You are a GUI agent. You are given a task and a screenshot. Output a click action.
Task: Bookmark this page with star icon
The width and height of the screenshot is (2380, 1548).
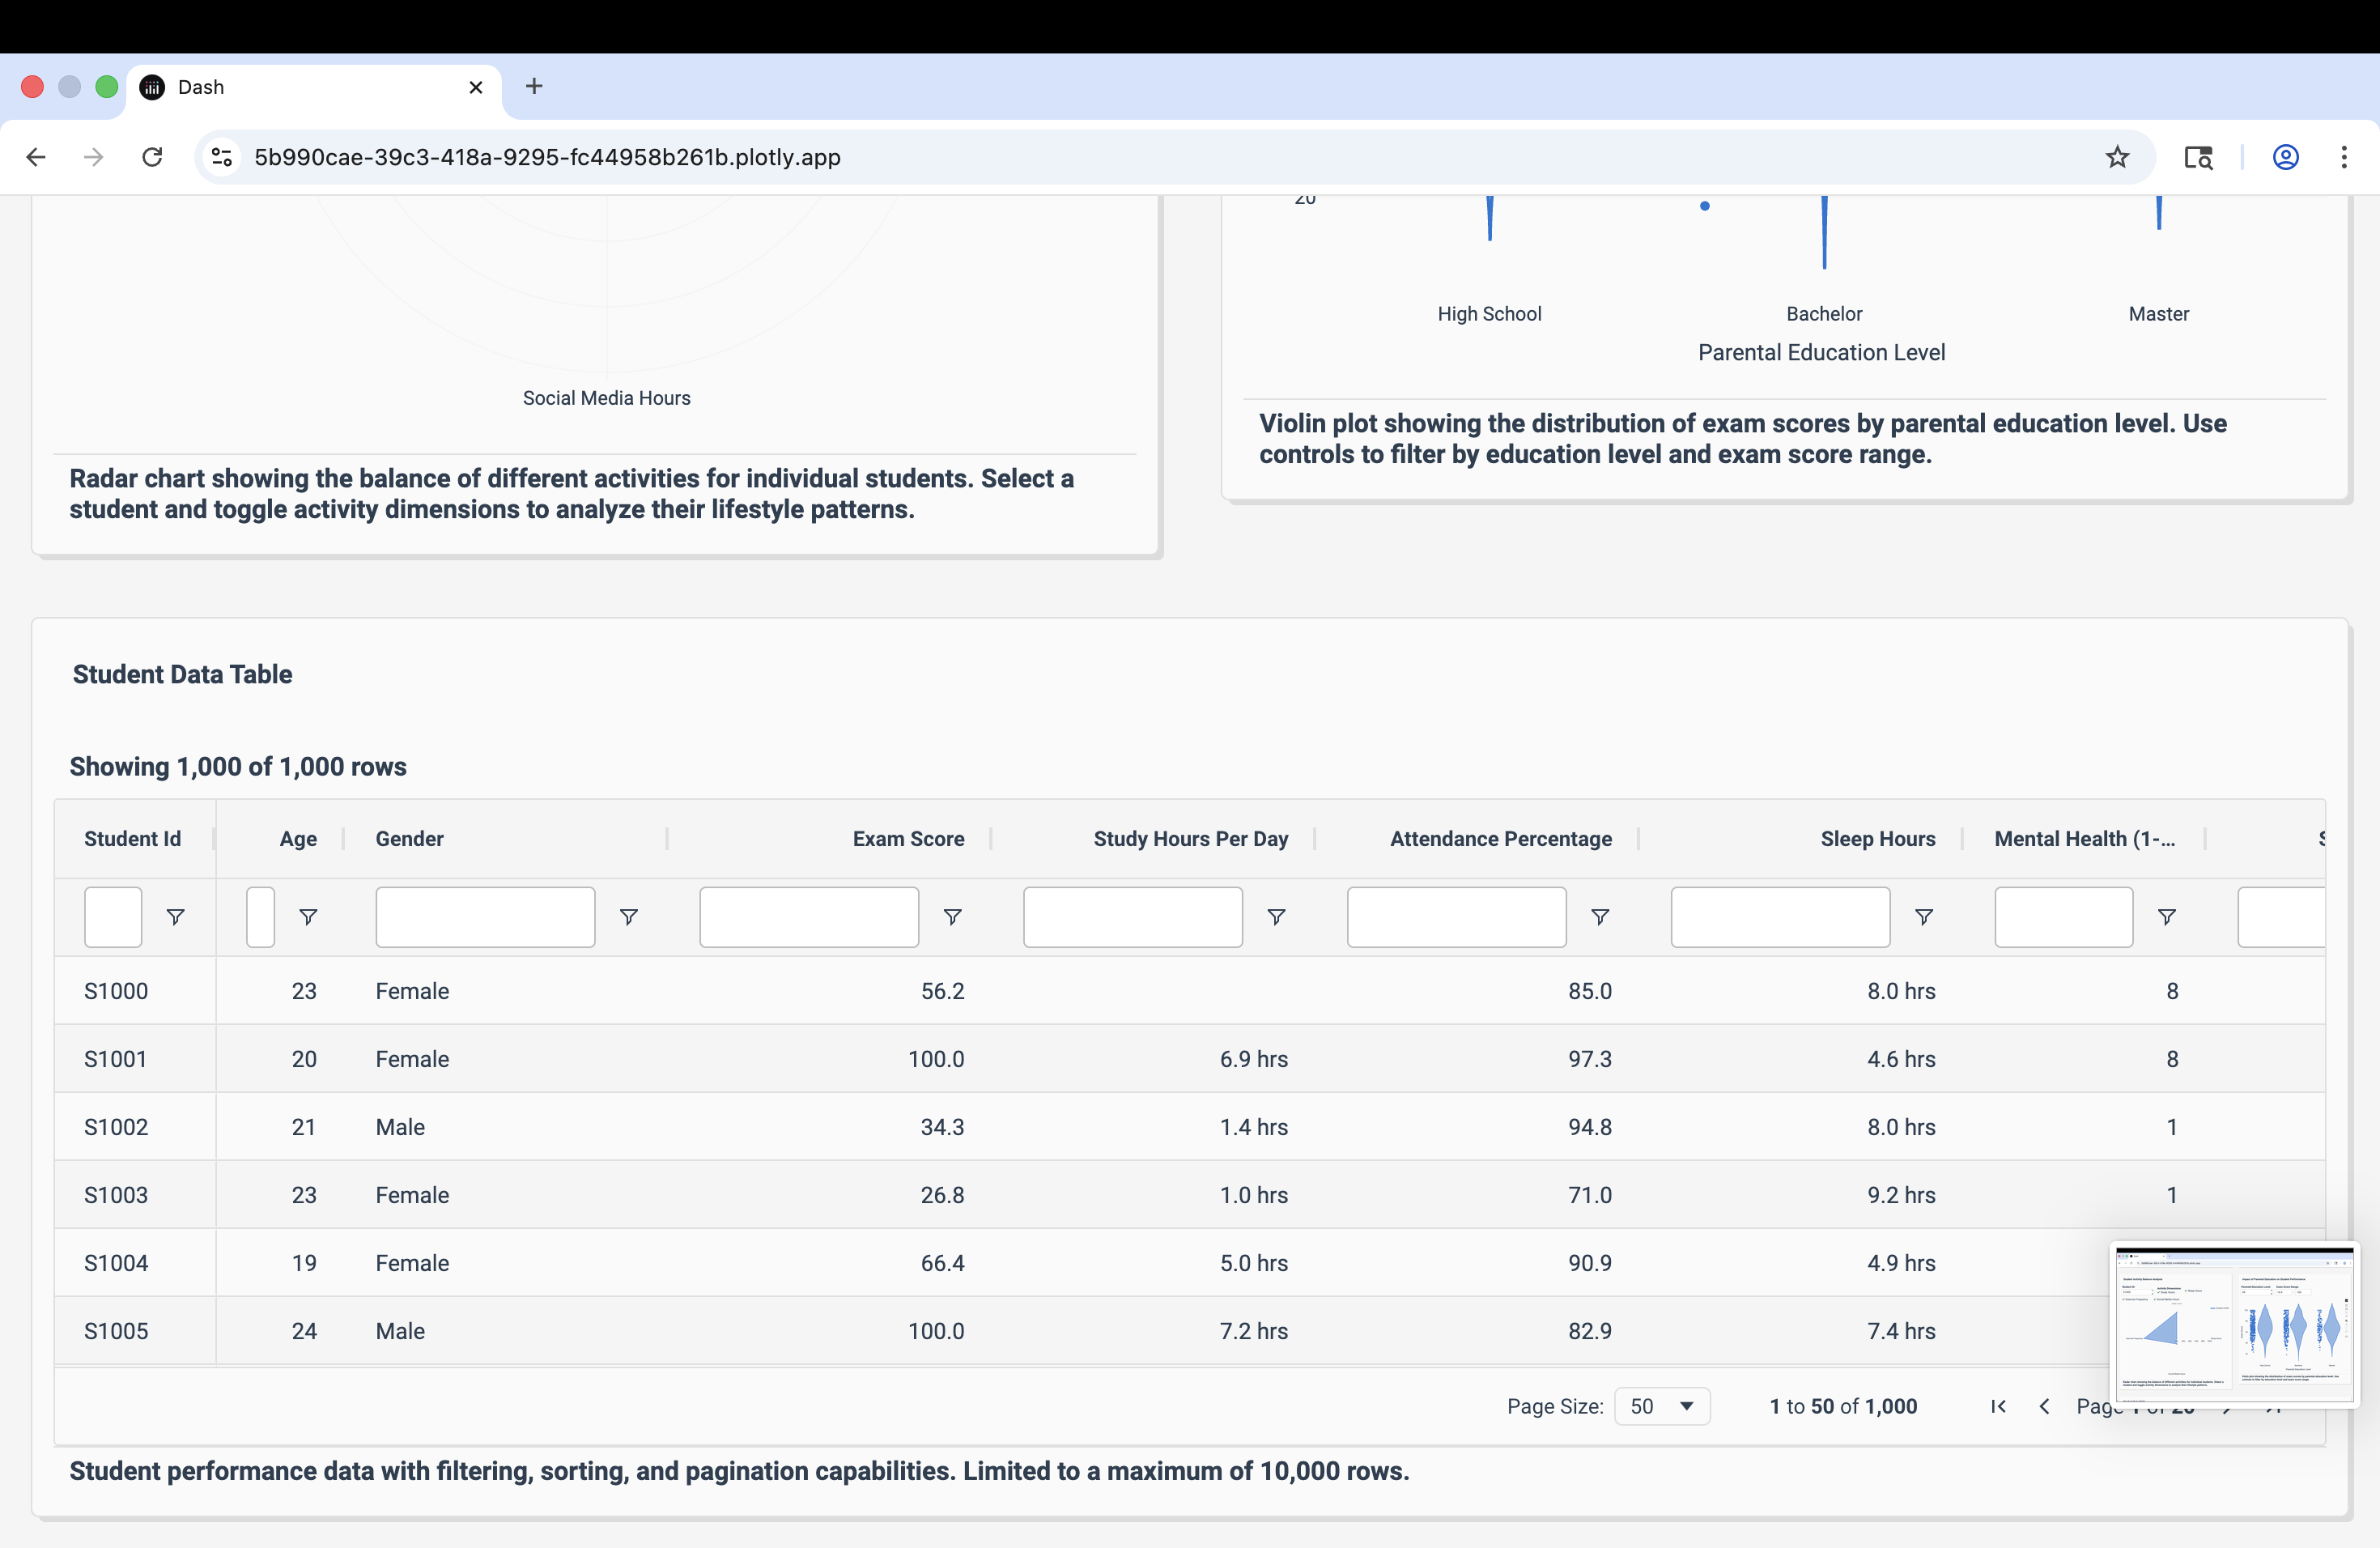coord(2117,157)
